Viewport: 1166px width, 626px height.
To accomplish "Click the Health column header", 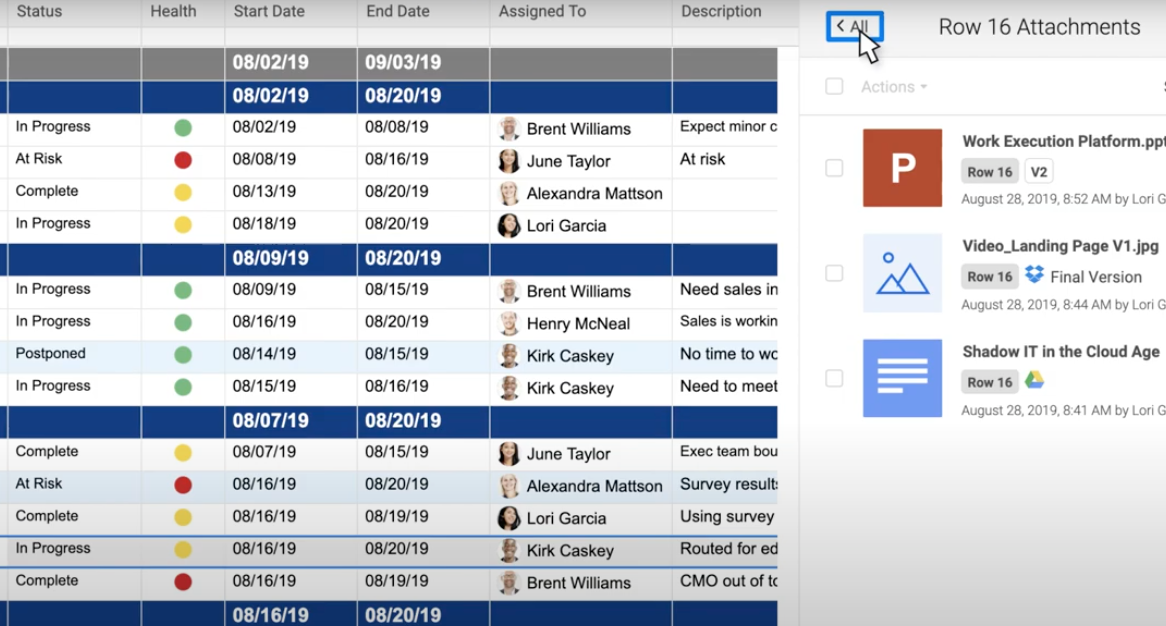I will click(173, 12).
